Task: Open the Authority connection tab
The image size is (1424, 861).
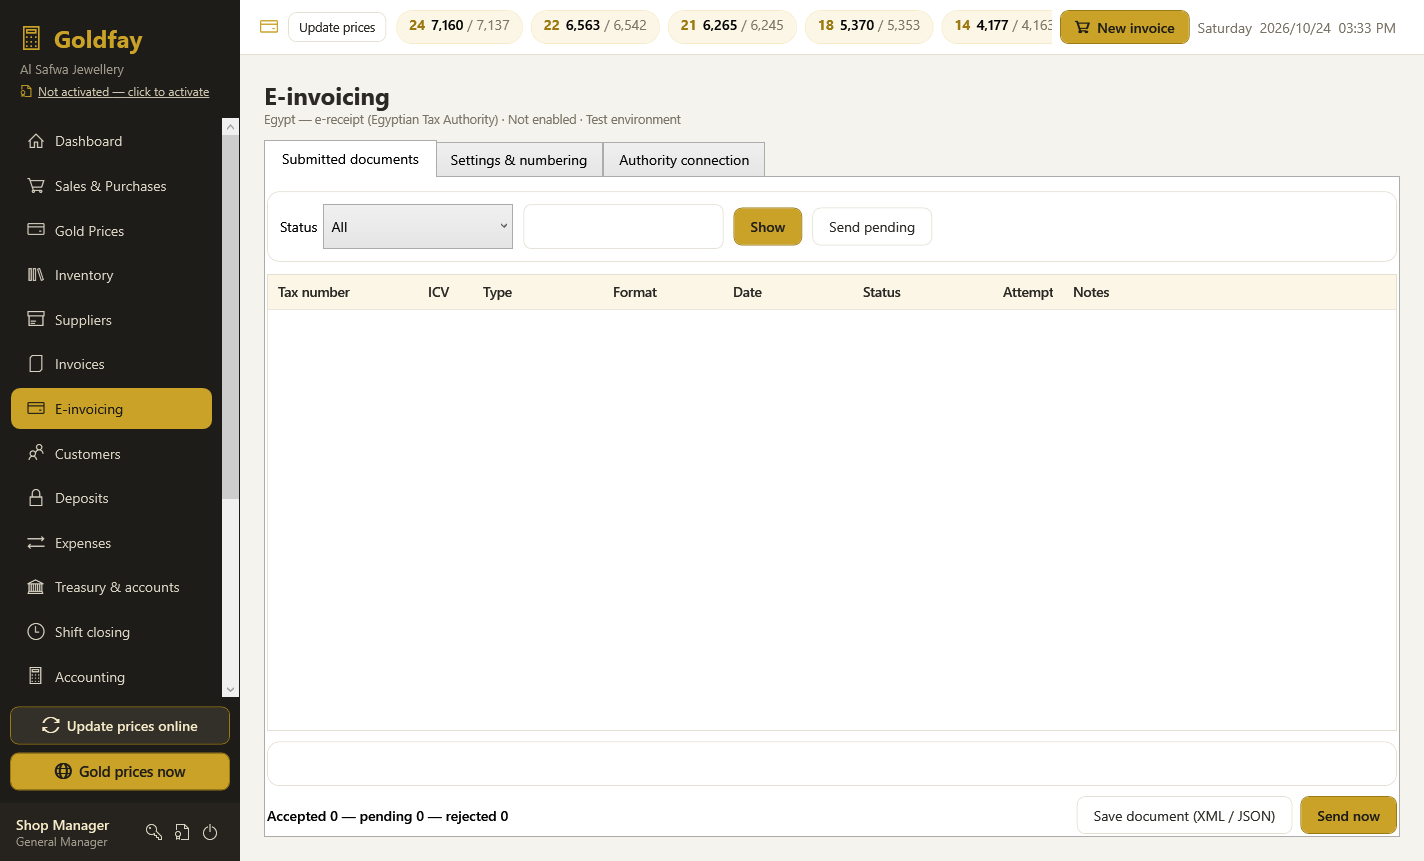Action: pos(684,160)
